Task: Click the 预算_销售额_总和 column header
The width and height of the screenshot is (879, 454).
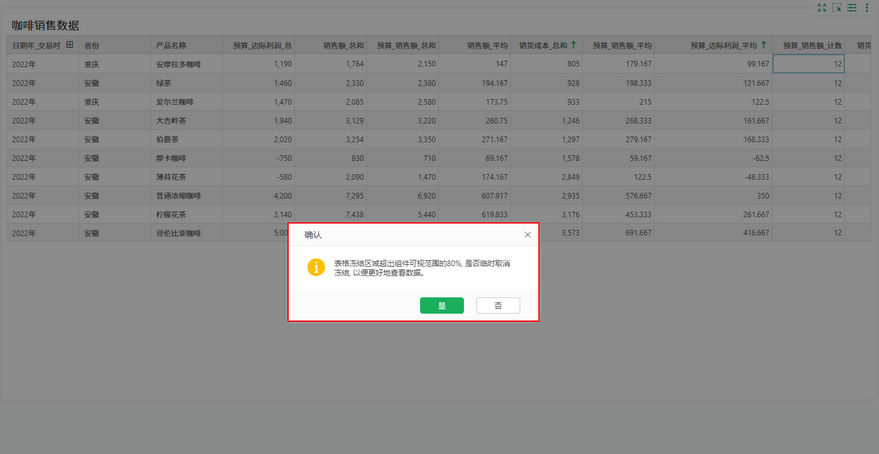Action: tap(399, 45)
